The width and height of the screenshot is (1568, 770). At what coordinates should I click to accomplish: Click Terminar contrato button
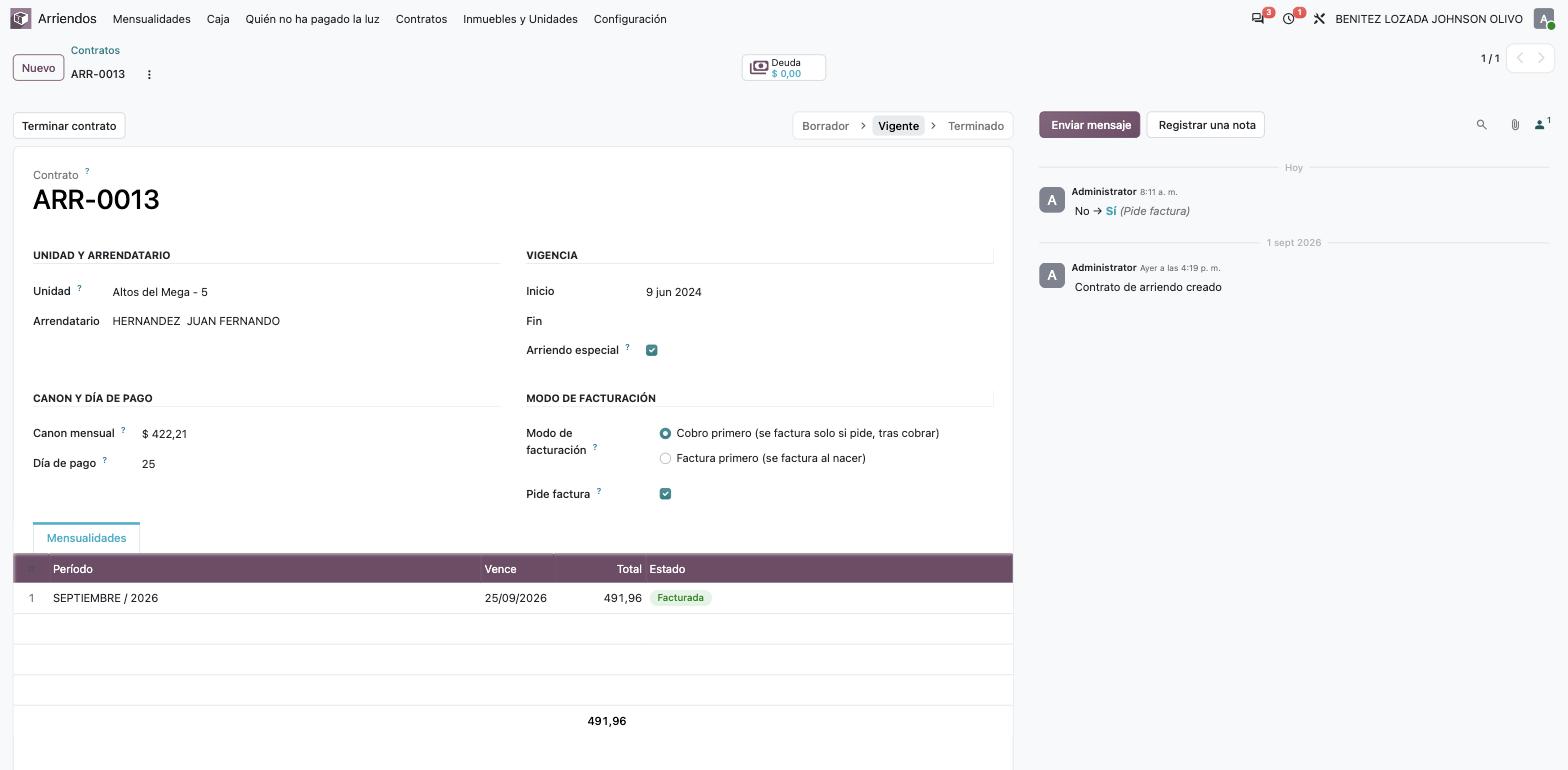tap(69, 126)
